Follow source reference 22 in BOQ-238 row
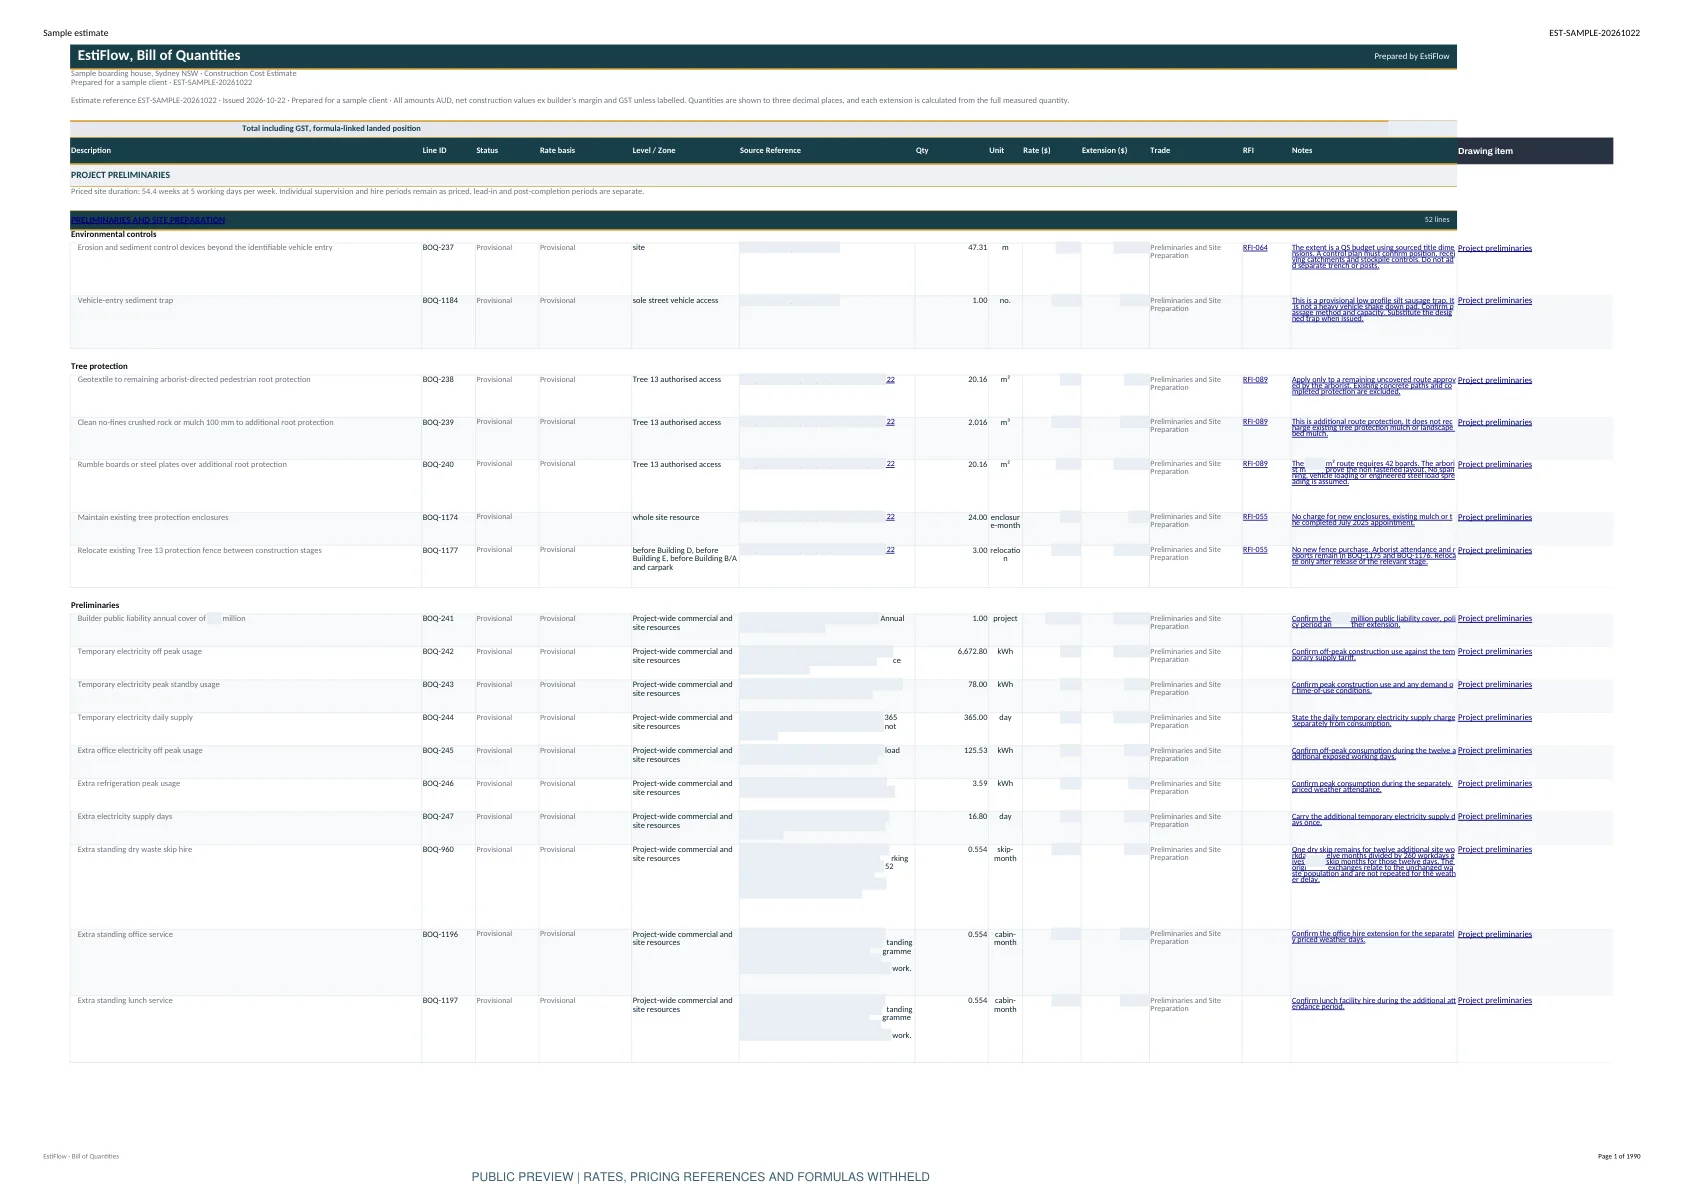Viewport: 1684px width, 1191px height. click(x=890, y=380)
